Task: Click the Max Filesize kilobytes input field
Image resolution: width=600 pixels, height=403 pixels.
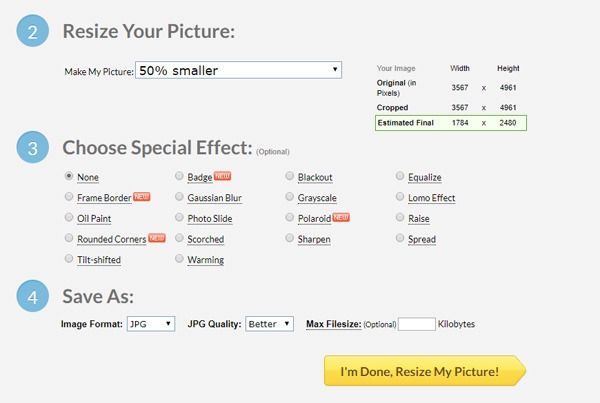Action: (x=417, y=324)
